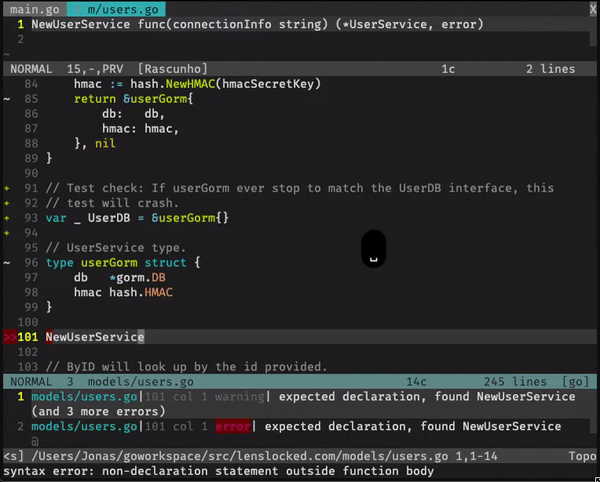600x482 pixels.
Task: Click the [go] filetype indicator in the status line
Action: pyautogui.click(x=576, y=382)
